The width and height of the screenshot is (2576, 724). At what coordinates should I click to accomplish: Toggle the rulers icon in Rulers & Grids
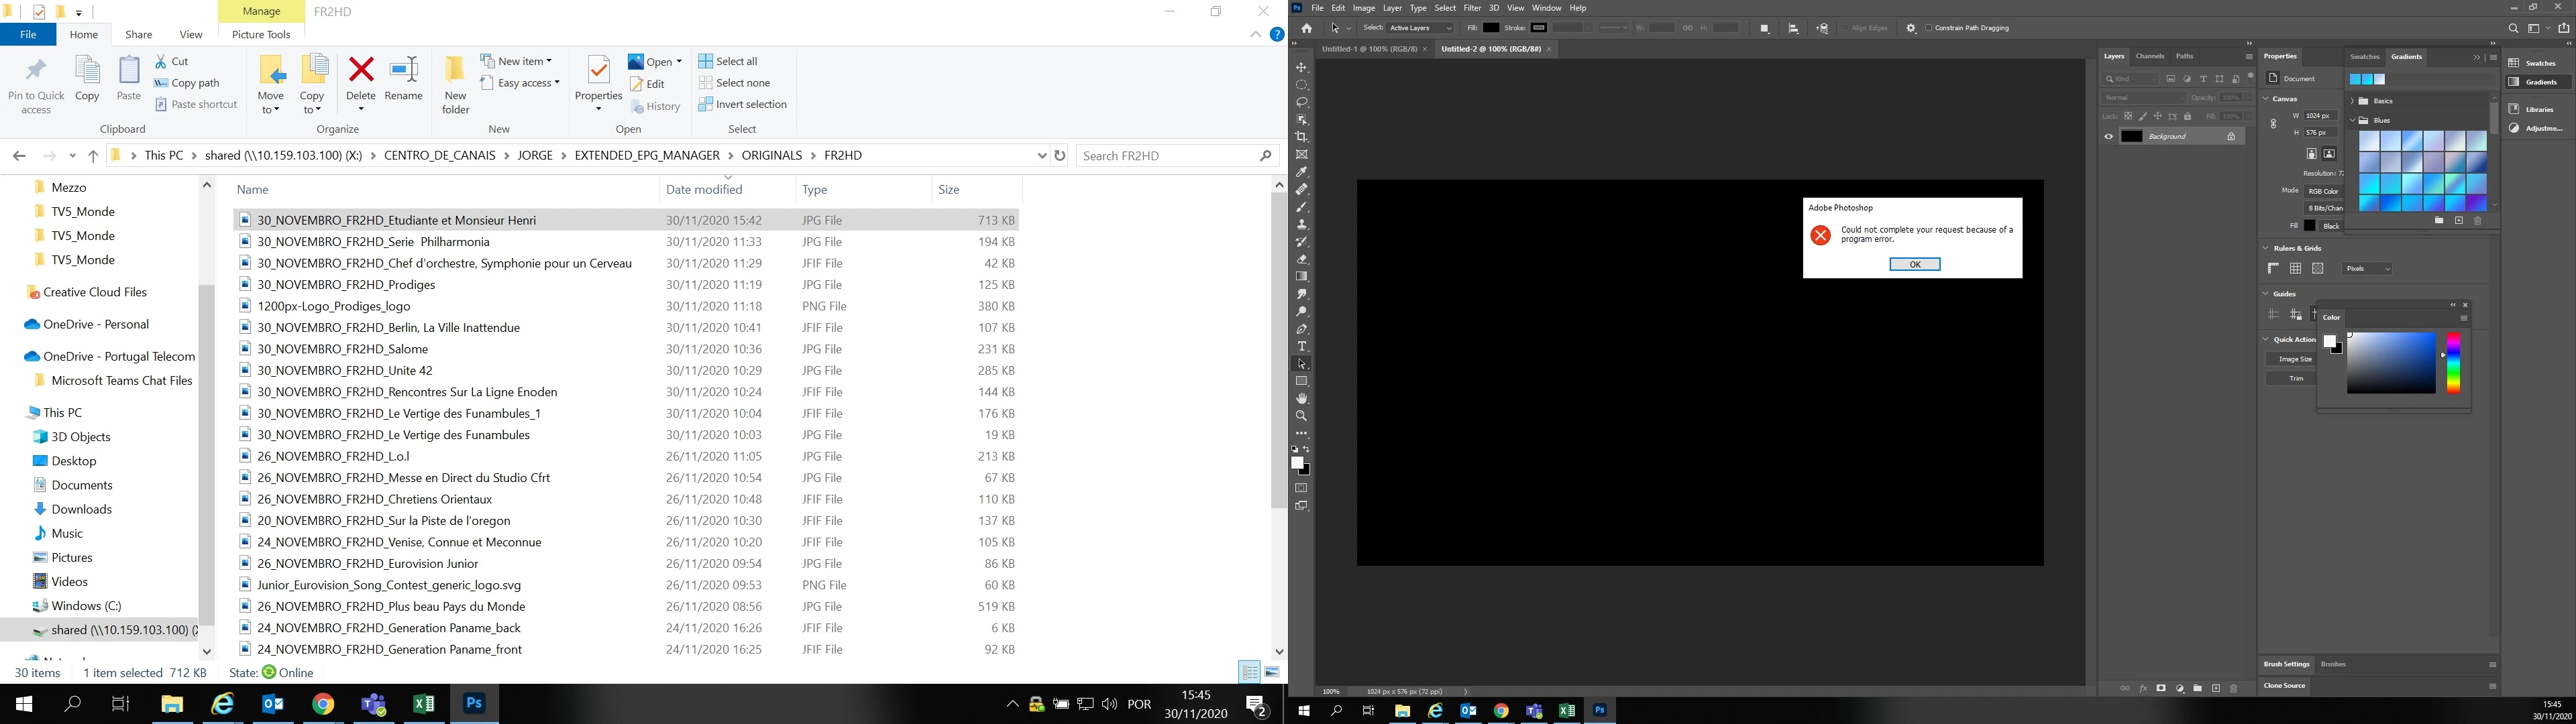coord(2273,268)
